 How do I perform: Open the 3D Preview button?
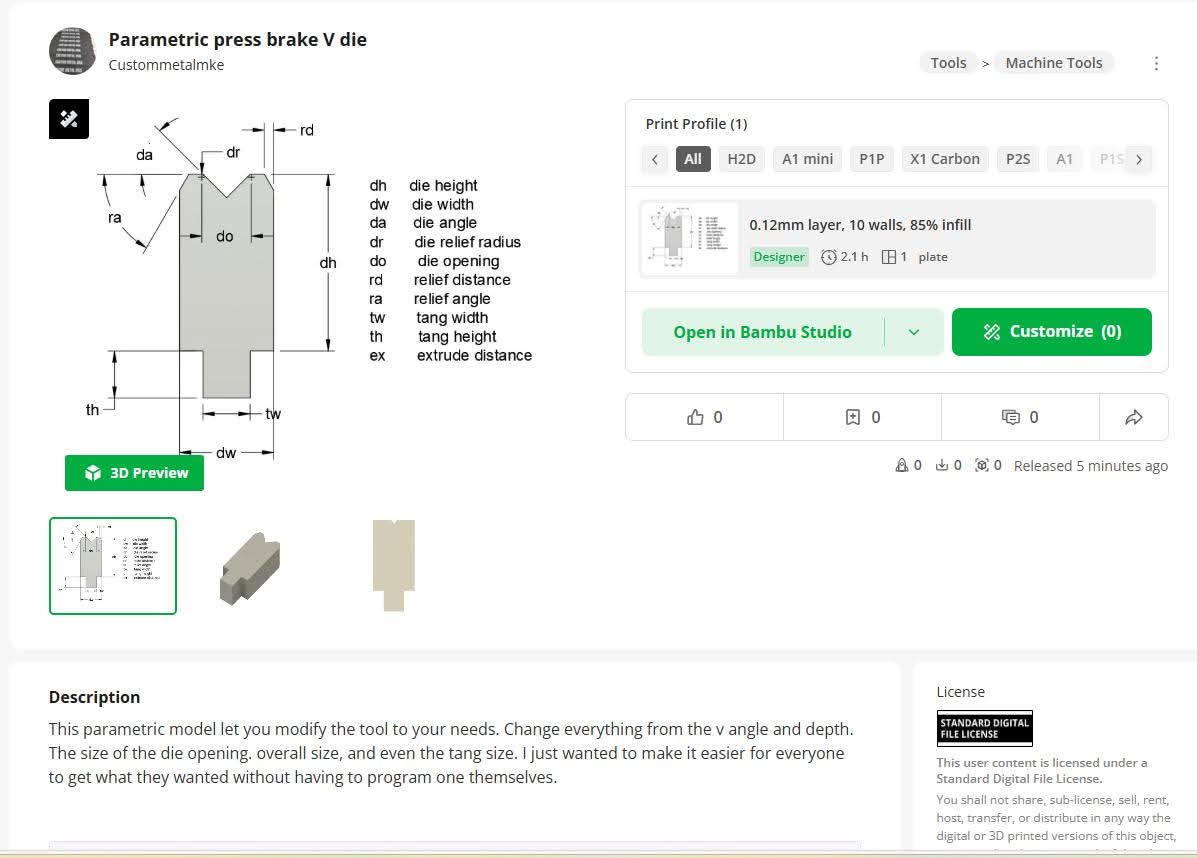[x=134, y=473]
